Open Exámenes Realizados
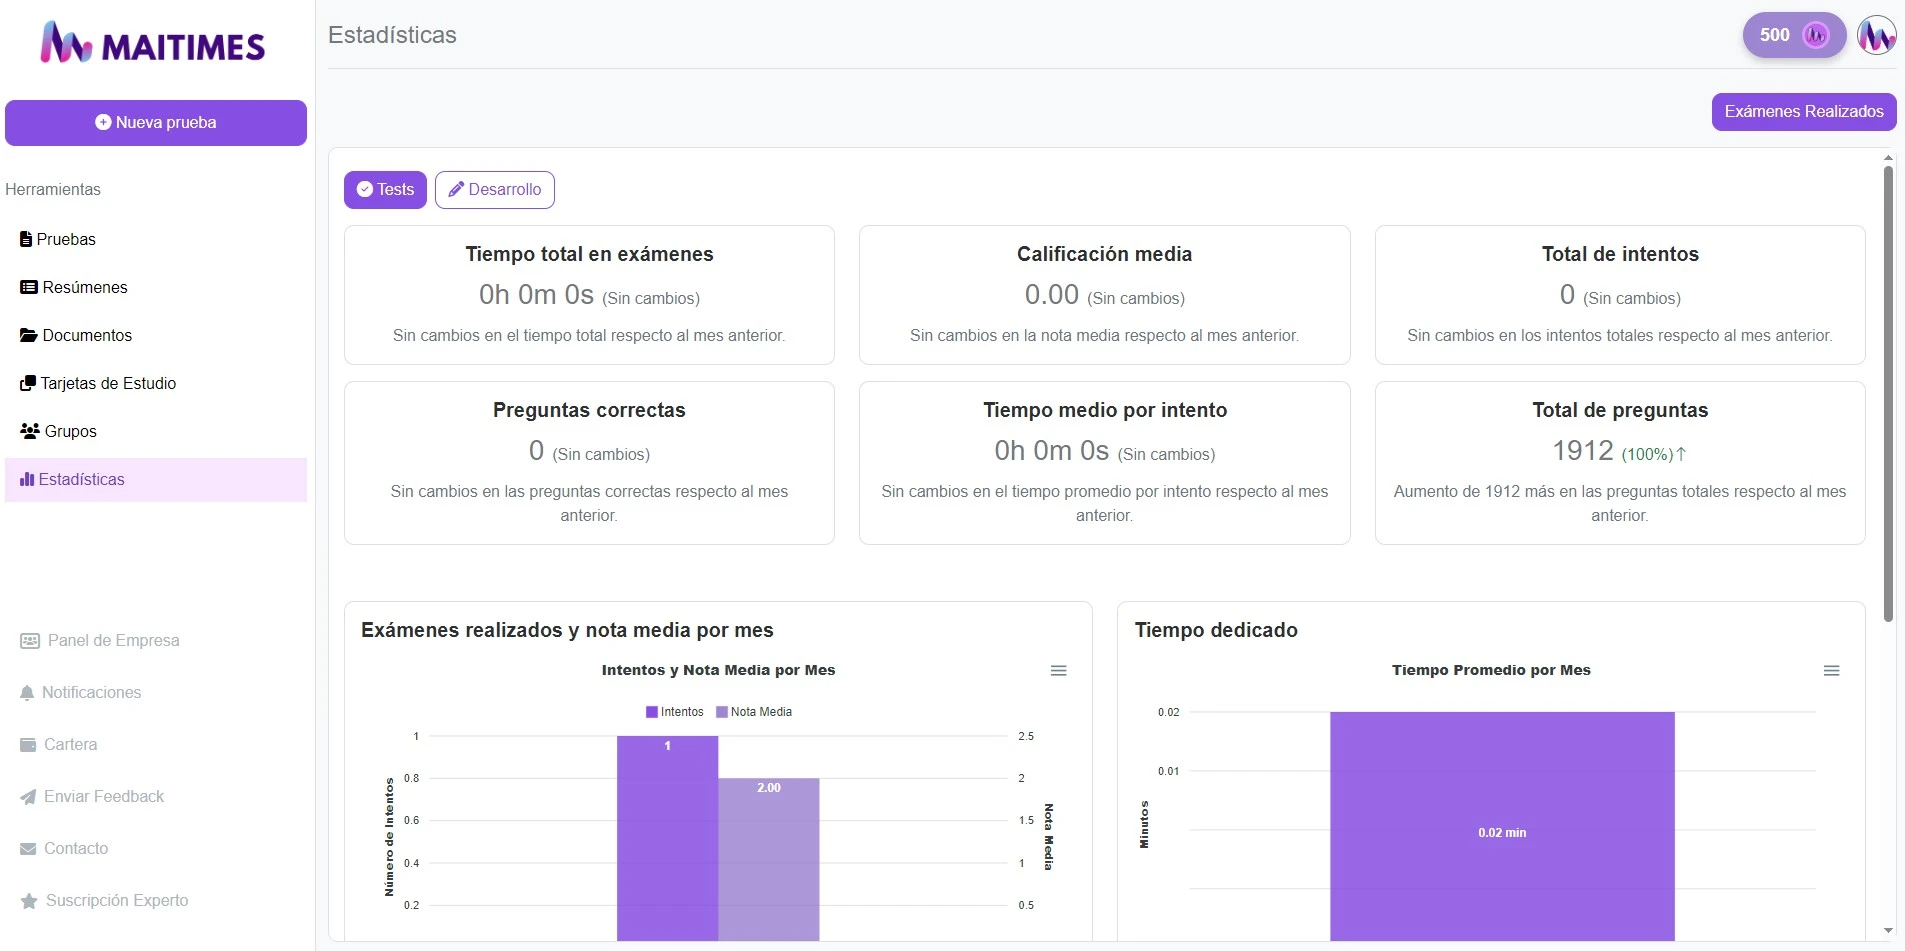The image size is (1905, 951). pyautogui.click(x=1803, y=112)
